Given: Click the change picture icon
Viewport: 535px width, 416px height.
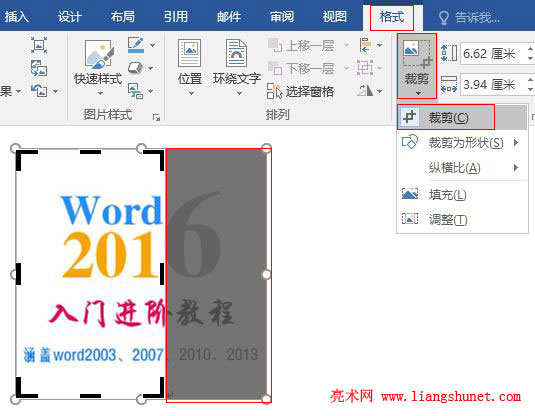Looking at the screenshot, I should pos(39,68).
